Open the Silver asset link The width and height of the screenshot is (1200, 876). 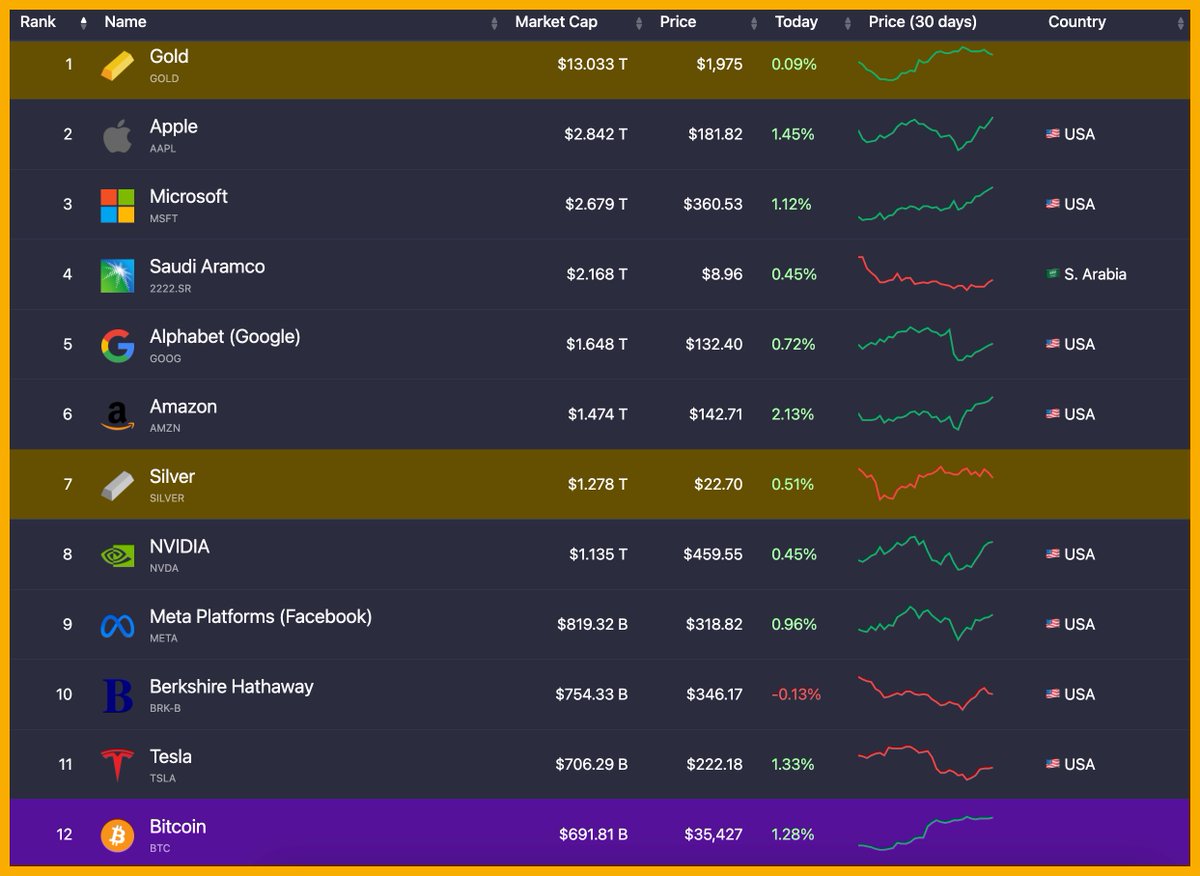pyautogui.click(x=172, y=477)
